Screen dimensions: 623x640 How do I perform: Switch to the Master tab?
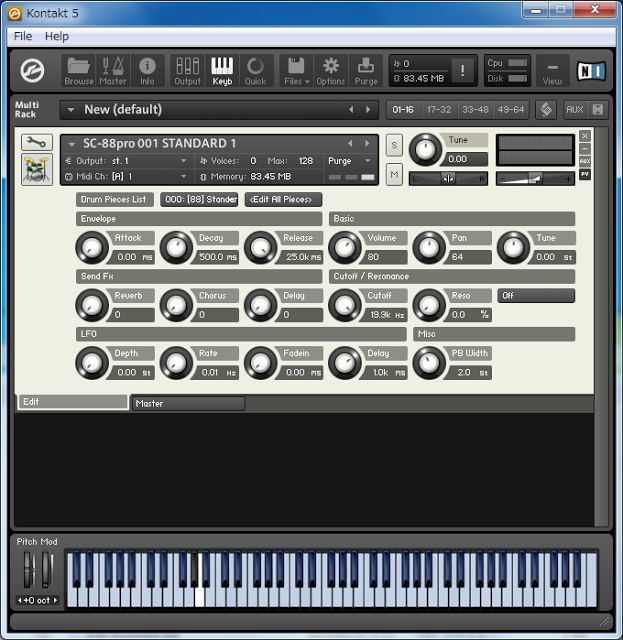(x=188, y=404)
